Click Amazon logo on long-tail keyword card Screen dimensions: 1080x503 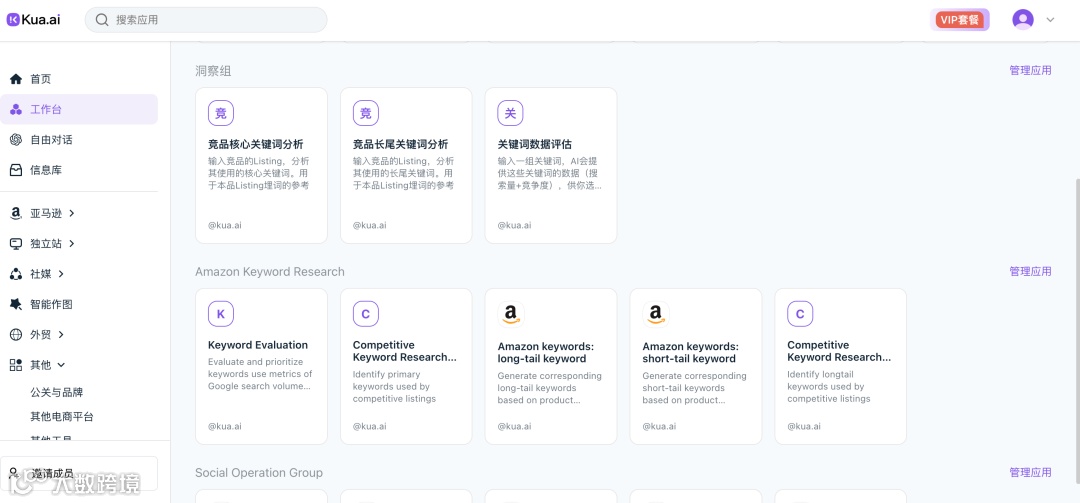[510, 314]
